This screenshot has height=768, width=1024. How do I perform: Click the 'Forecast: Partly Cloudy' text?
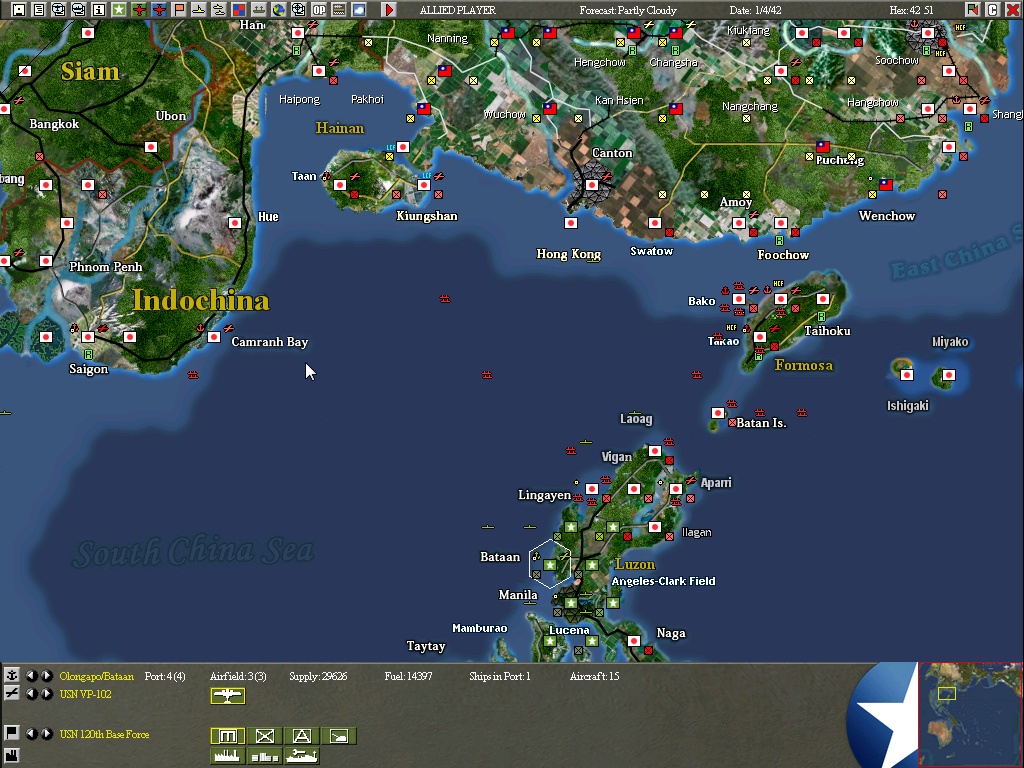[x=628, y=10]
